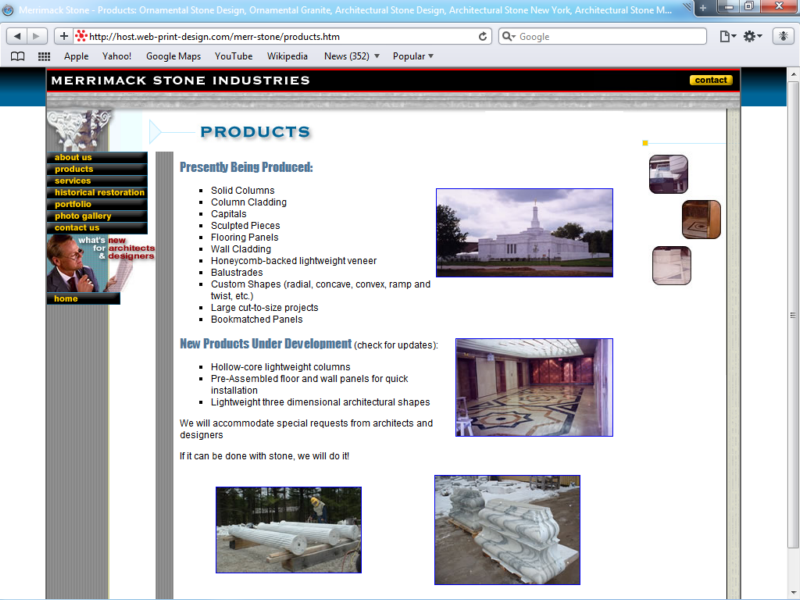Open the contact us nav item
This screenshot has width=800, height=600.
[x=97, y=228]
